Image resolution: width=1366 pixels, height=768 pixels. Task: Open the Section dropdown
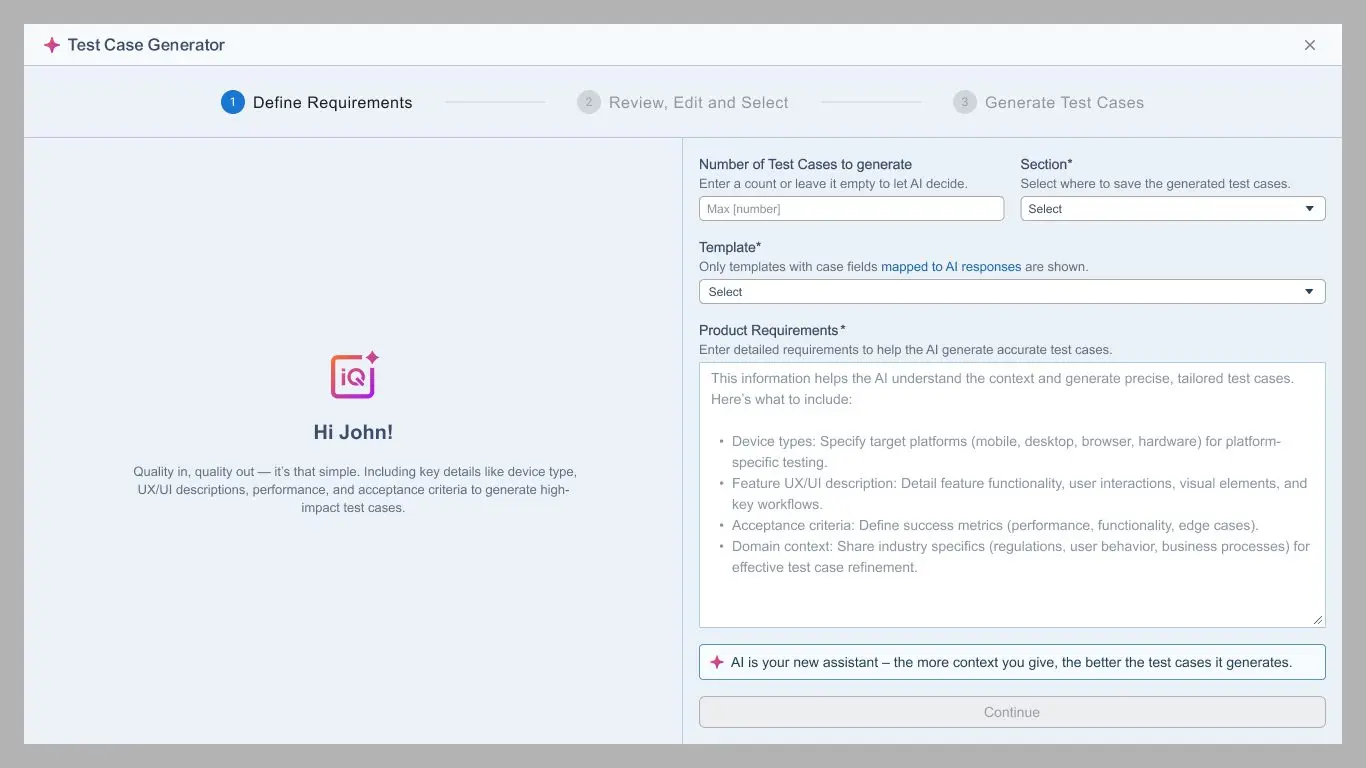pyautogui.click(x=1173, y=209)
